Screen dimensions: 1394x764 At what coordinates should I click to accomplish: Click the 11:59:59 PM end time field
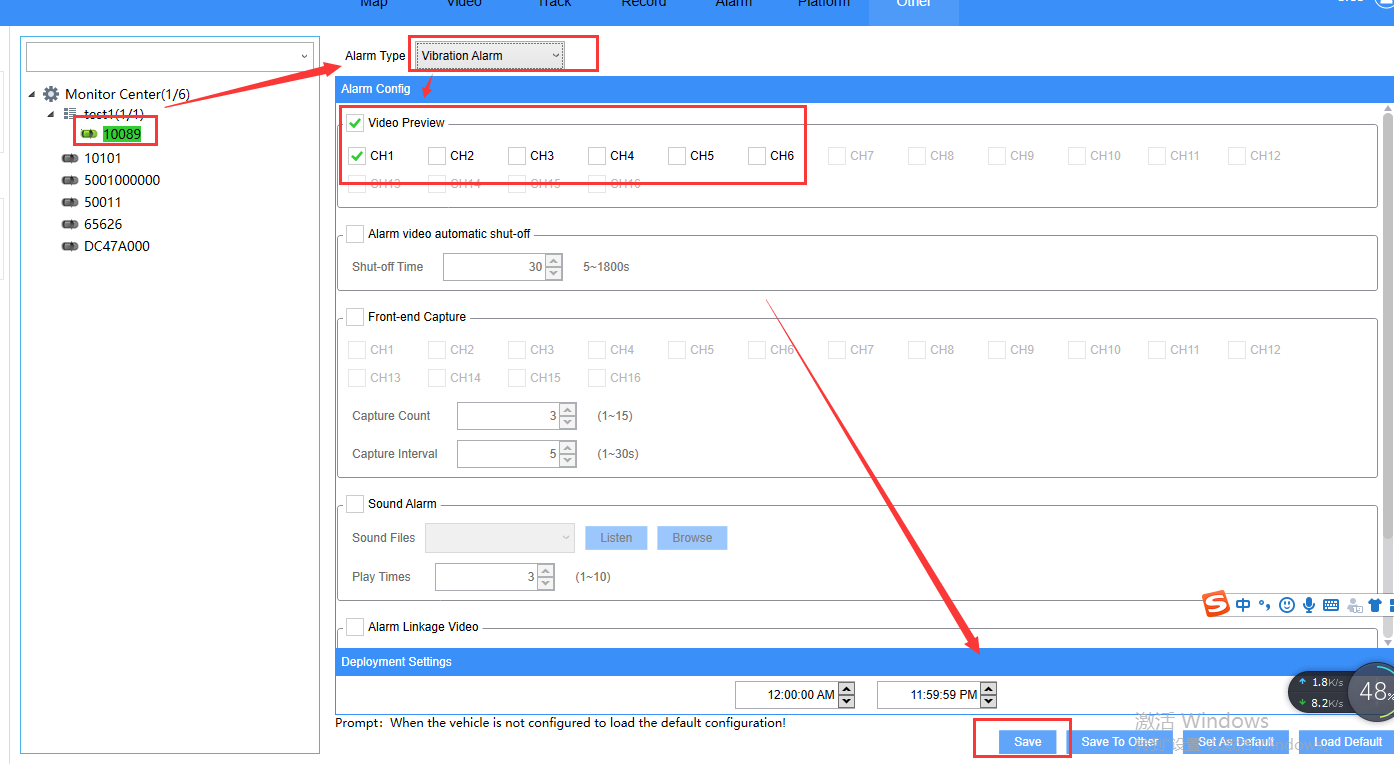pos(929,695)
